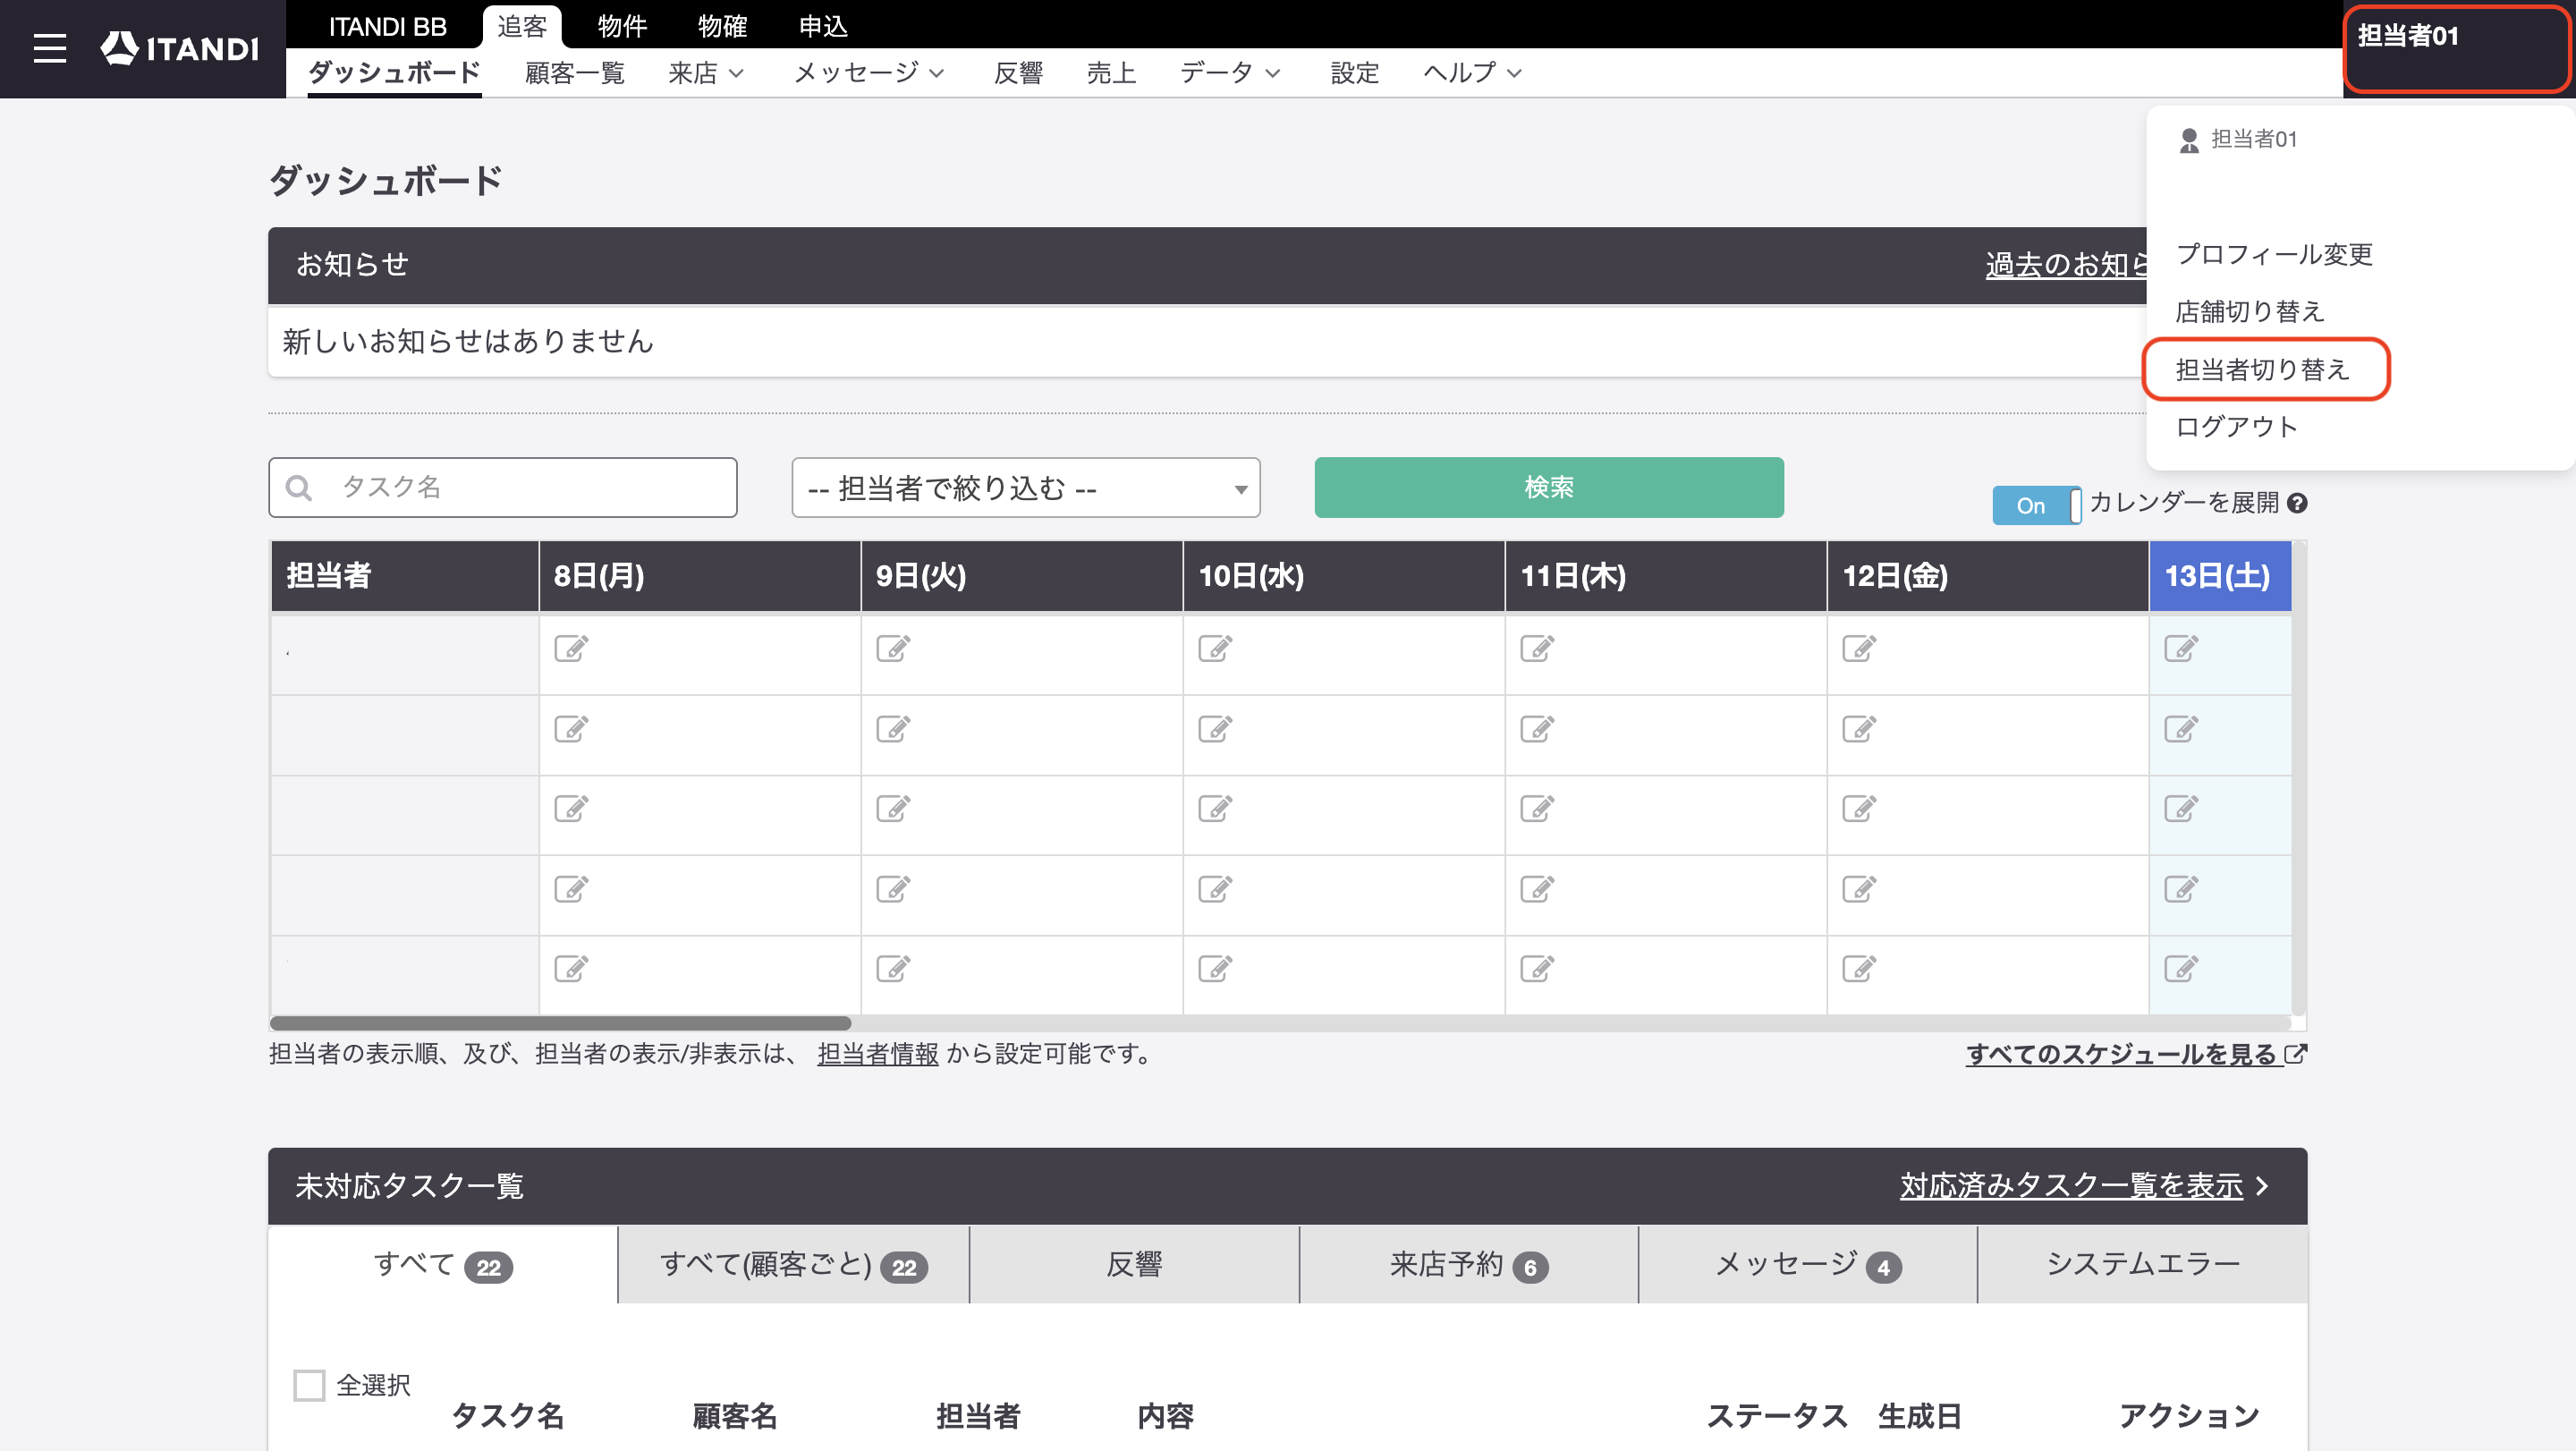Viewport: 2576px width, 1451px height.
Task: Click edit icon in third row under 9日(火)
Action: (x=893, y=808)
